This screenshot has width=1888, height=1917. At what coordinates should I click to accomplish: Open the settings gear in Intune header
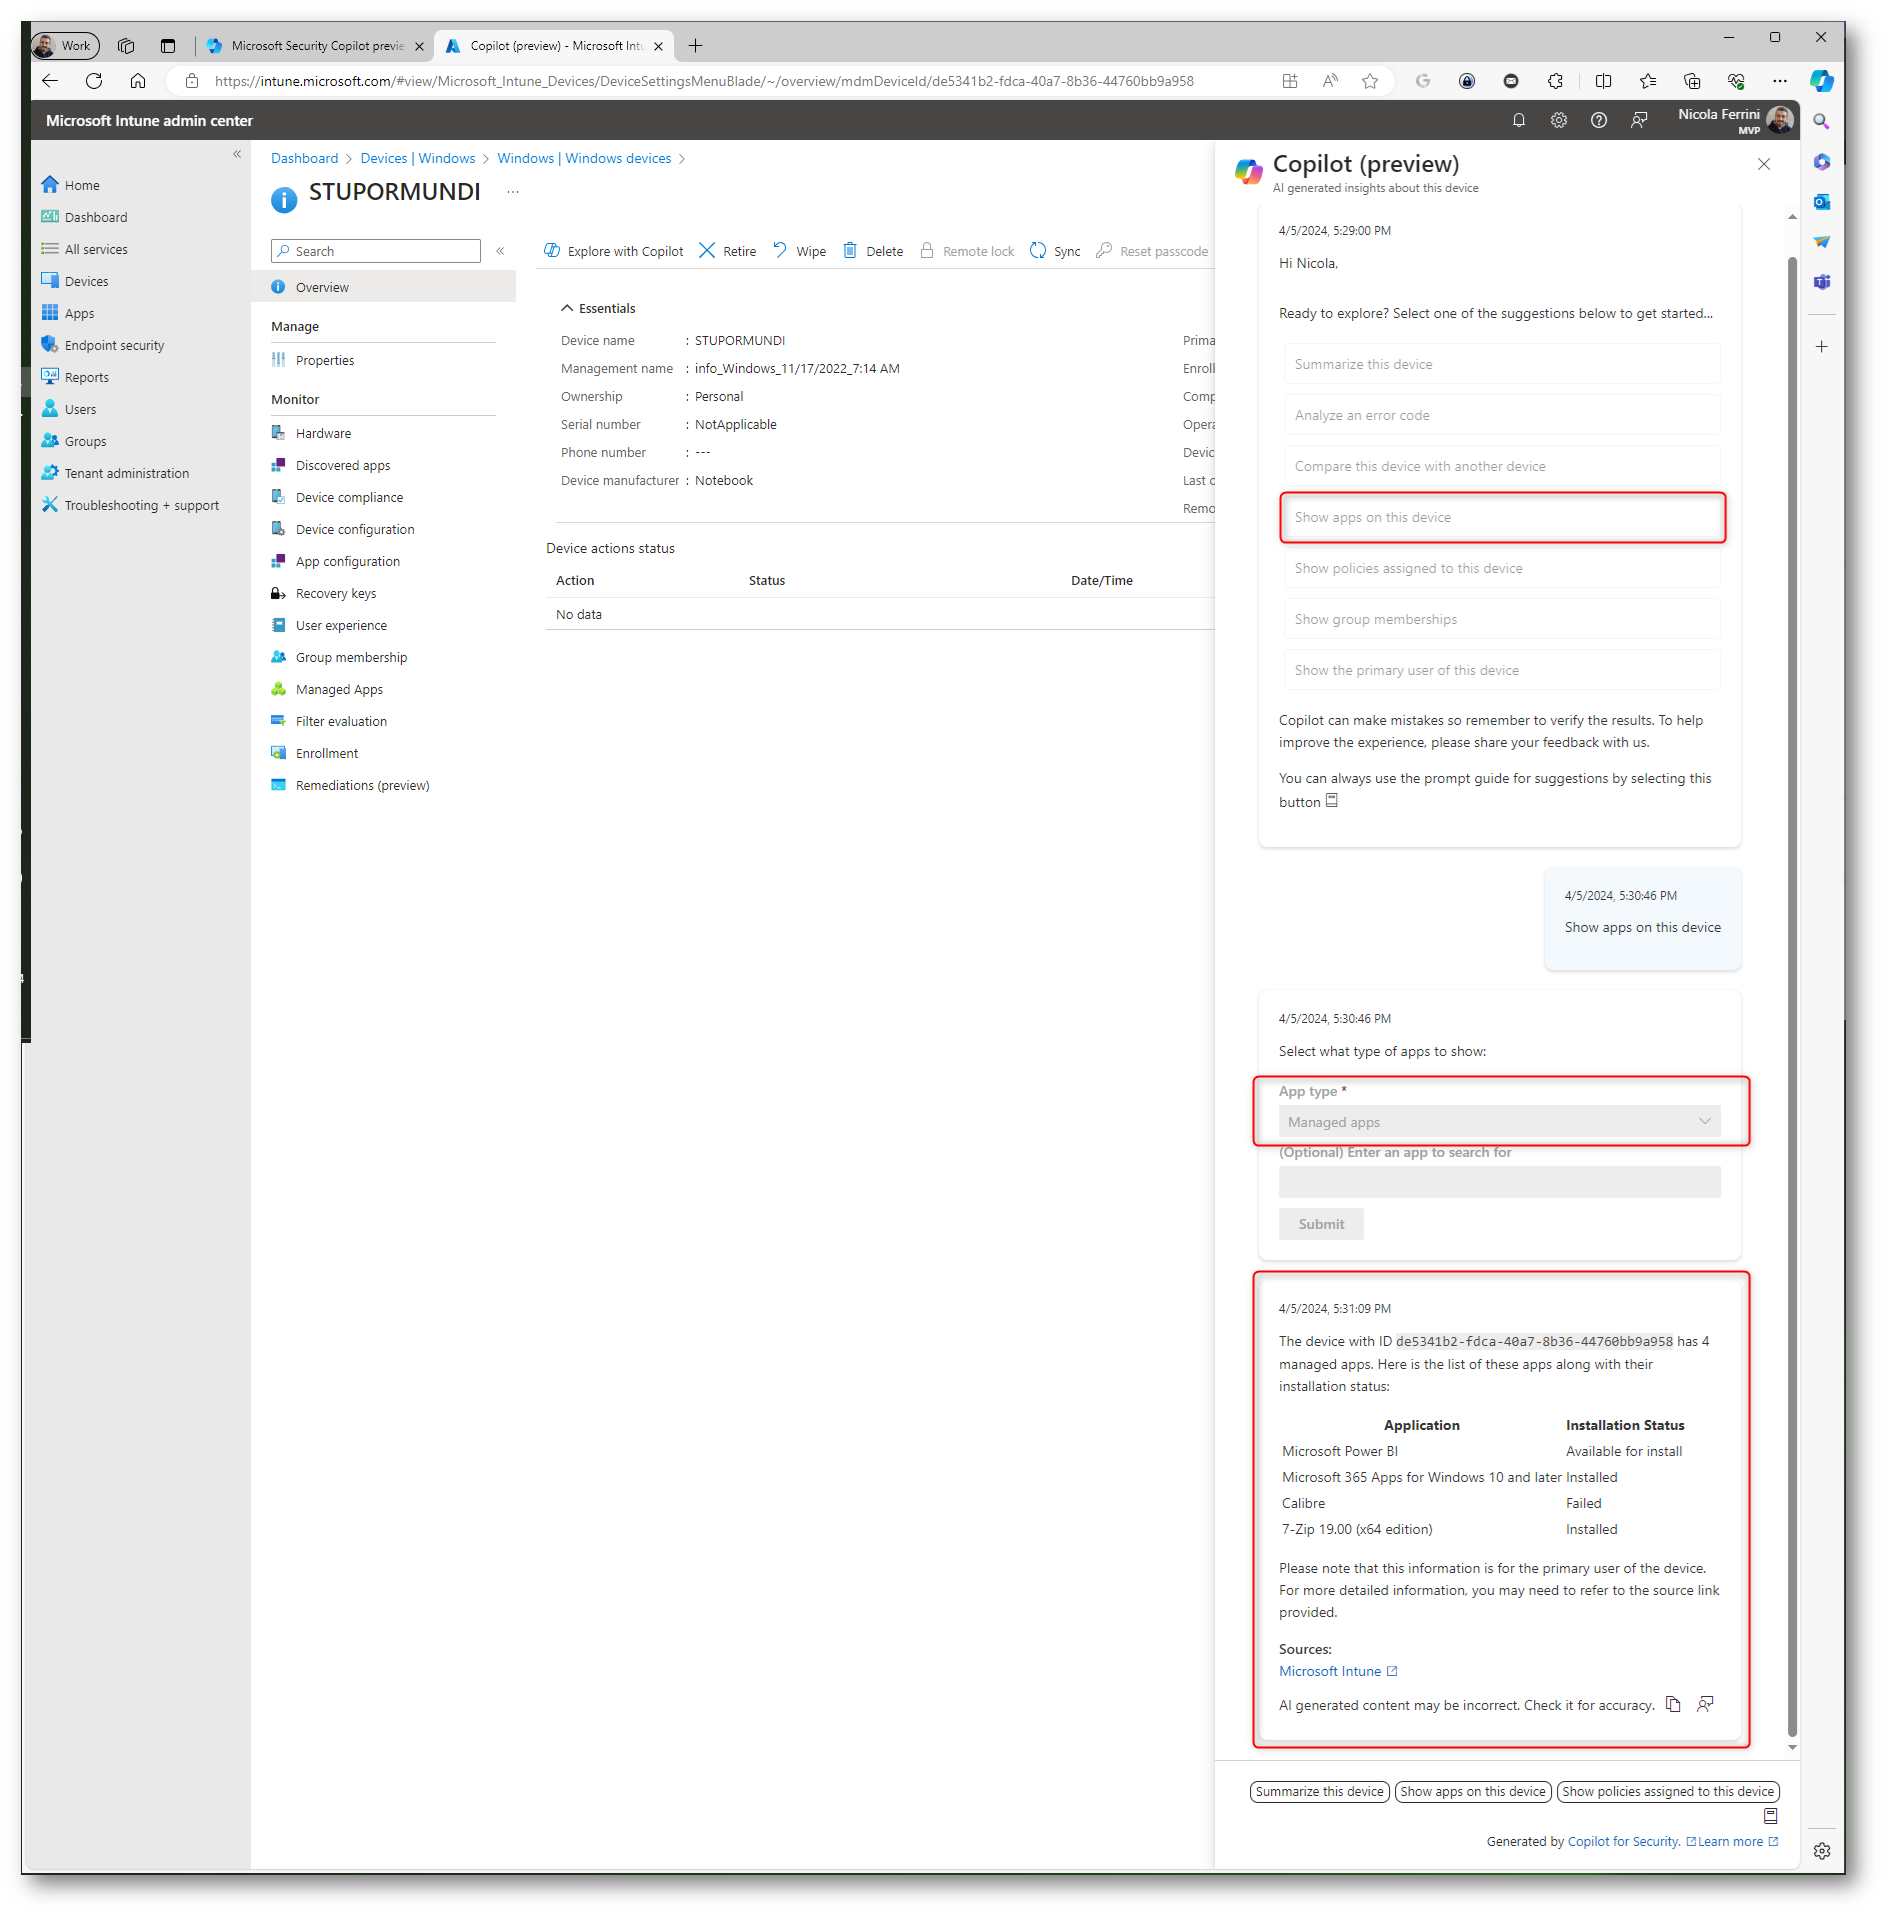click(x=1559, y=120)
